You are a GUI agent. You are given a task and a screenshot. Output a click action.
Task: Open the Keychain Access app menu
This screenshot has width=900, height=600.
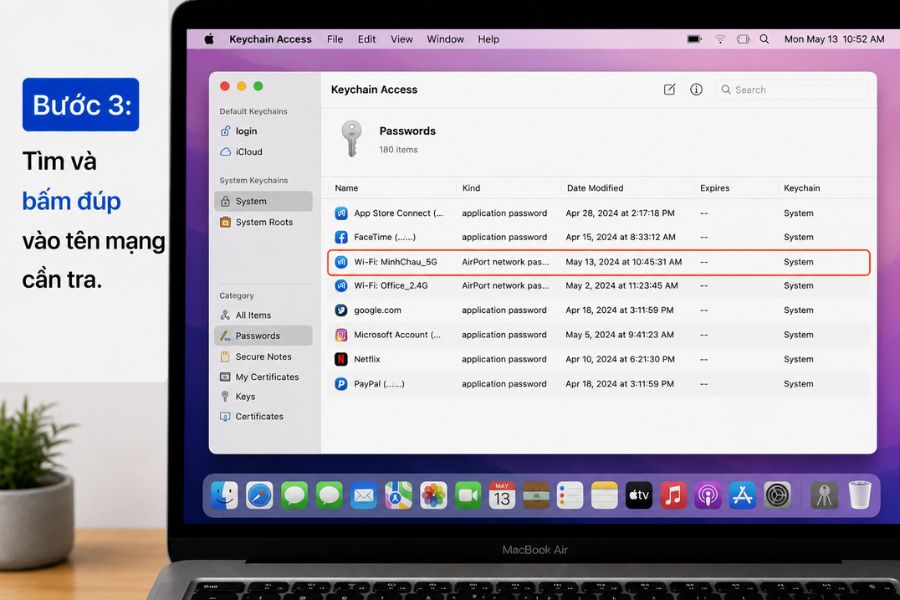[x=270, y=39]
